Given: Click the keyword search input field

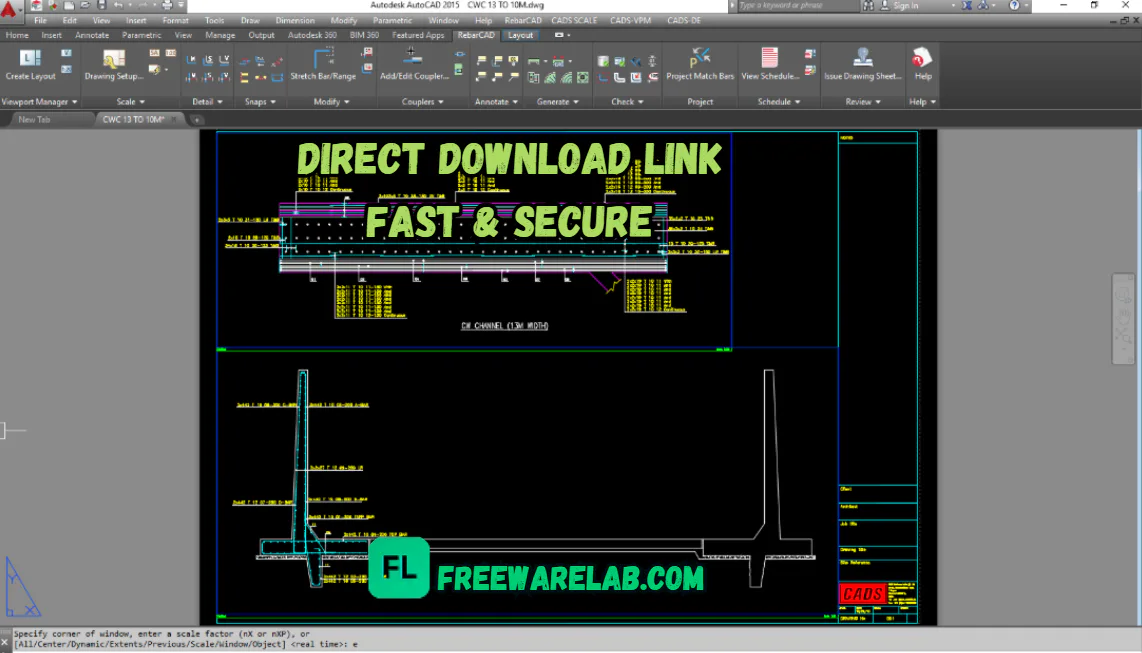Looking at the screenshot, I should click(798, 5).
